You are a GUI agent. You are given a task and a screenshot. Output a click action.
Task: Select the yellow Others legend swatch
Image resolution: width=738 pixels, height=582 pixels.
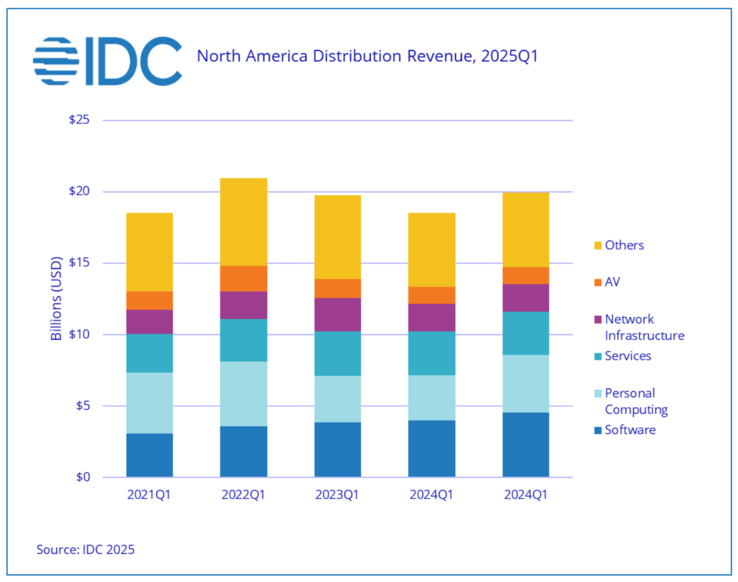coord(597,246)
